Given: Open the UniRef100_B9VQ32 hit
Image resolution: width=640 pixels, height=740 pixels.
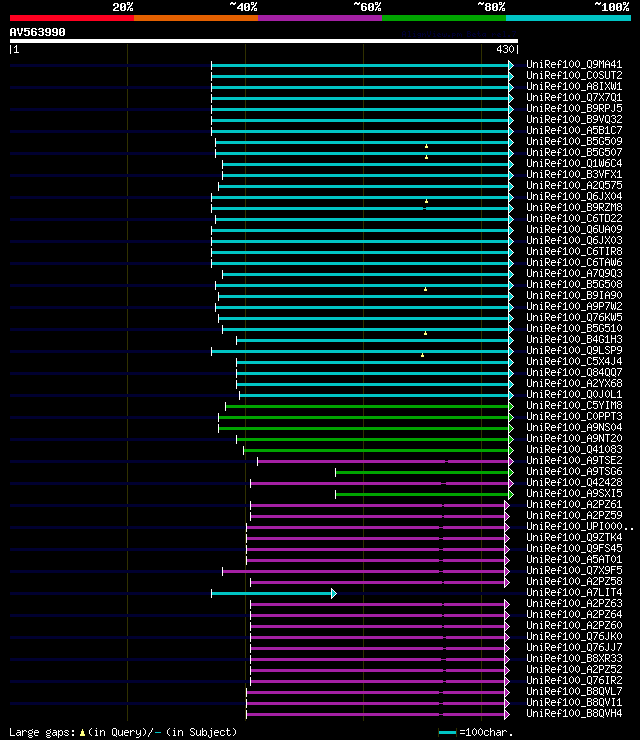Looking at the screenshot, I should point(574,119).
